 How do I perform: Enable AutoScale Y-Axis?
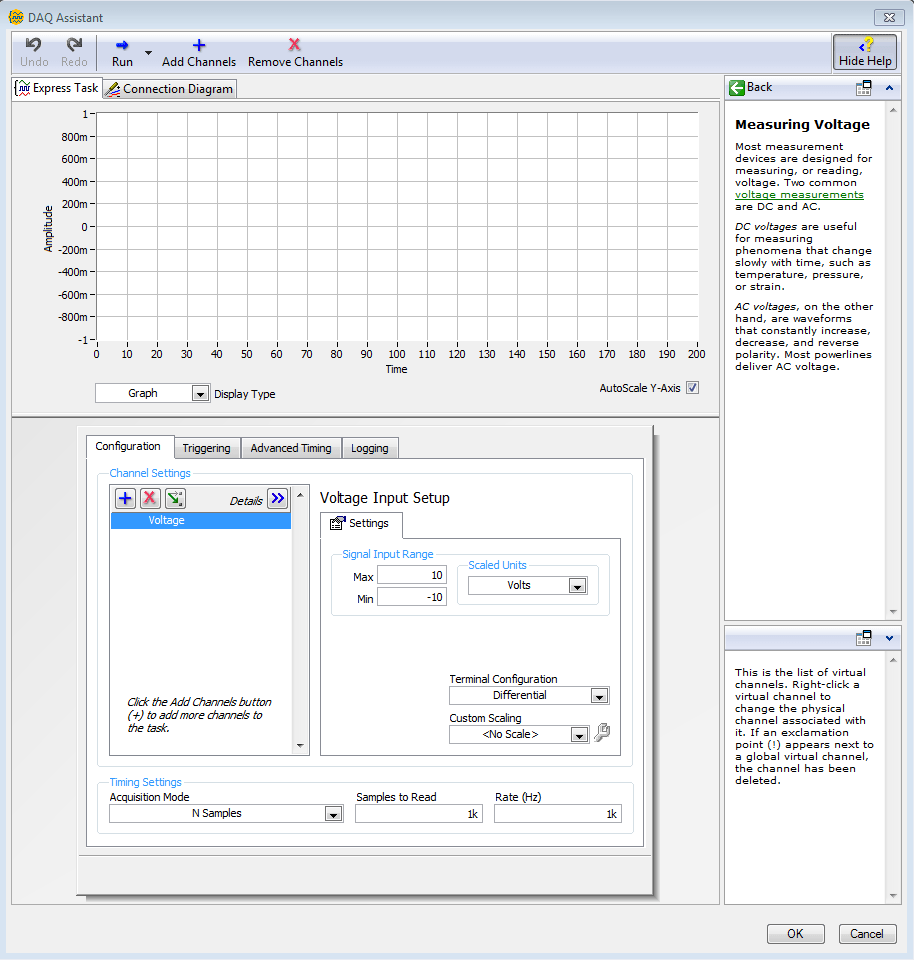pyautogui.click(x=694, y=387)
